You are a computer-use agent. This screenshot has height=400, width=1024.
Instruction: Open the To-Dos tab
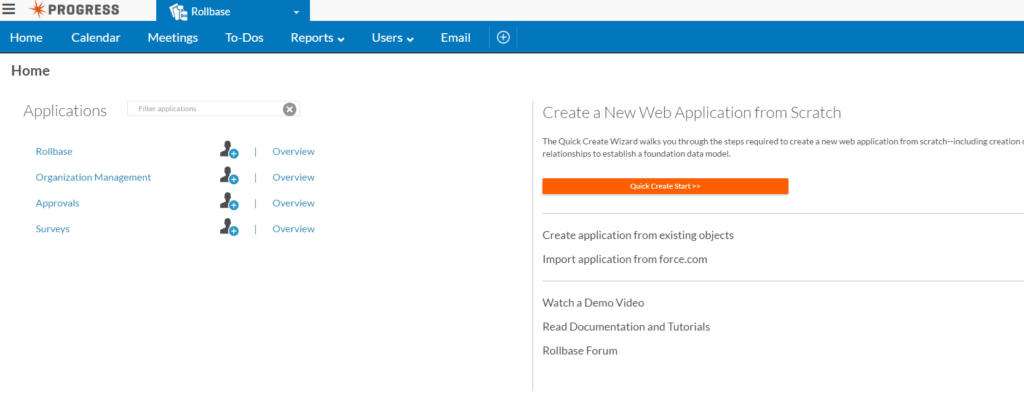click(x=244, y=38)
